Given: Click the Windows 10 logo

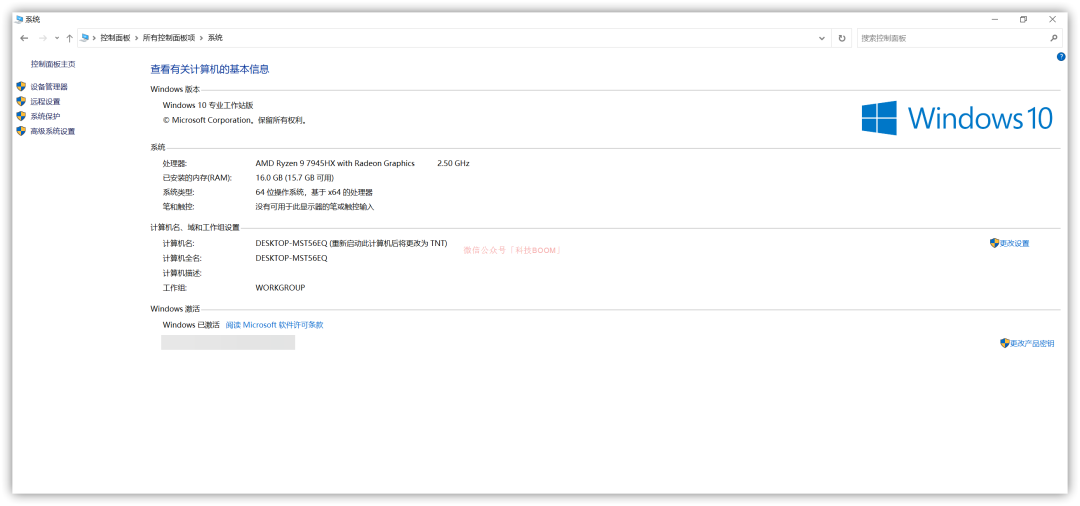Looking at the screenshot, I should click(957, 118).
